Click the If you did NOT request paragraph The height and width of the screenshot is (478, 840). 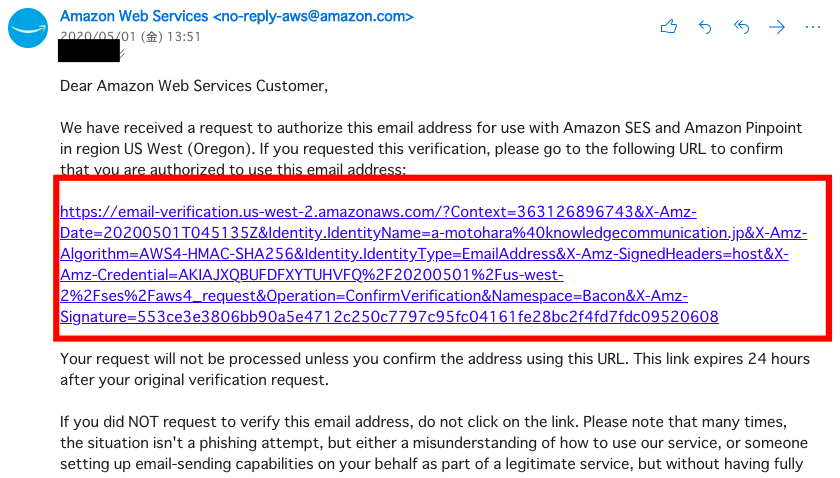400,442
